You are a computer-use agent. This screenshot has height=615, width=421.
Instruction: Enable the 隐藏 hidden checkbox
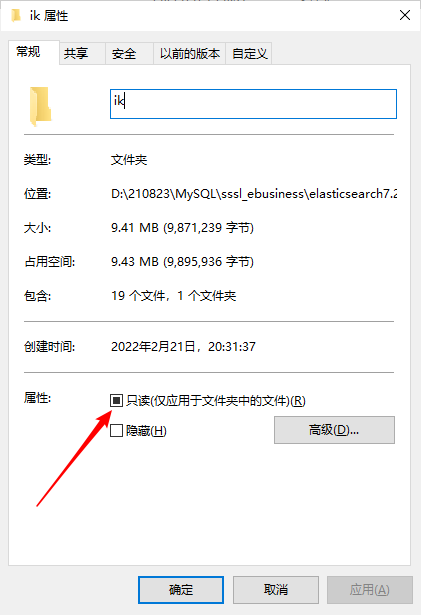116,430
